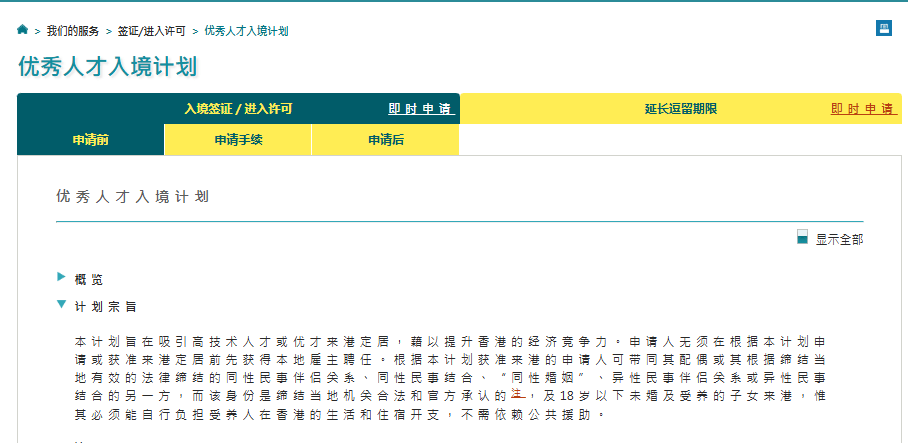Open 即时申请 link in the 延长逗留期限 tab
Viewport: 908px width, 443px height.
tap(863, 109)
